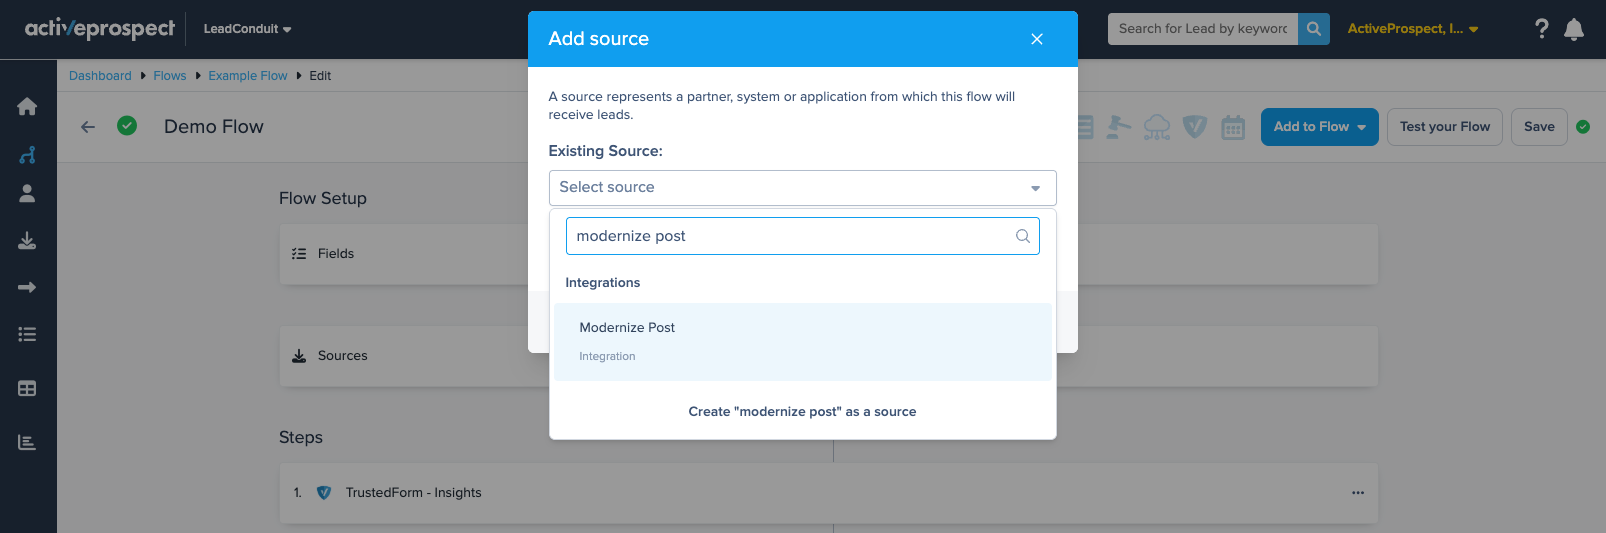Open the table icon in sidebar
This screenshot has height=533, width=1606.
[27, 389]
